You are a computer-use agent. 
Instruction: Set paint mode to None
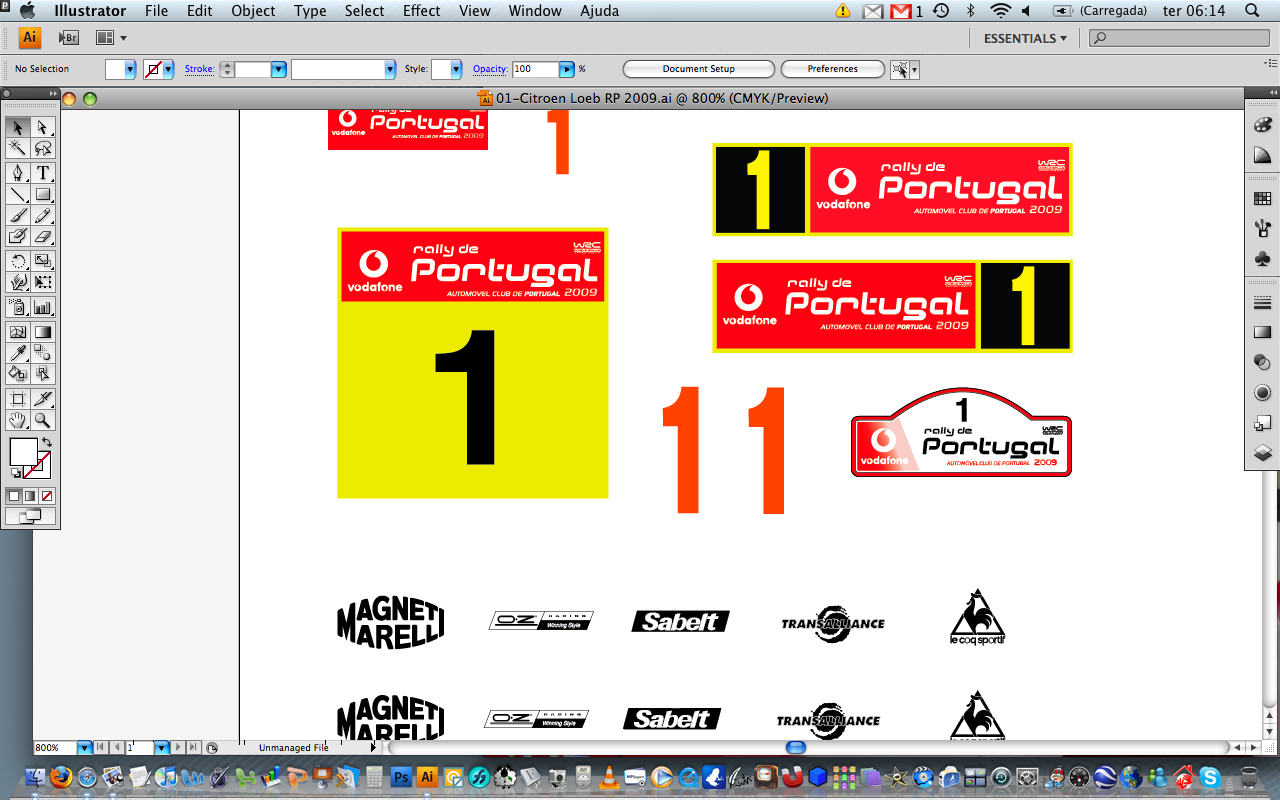click(46, 495)
